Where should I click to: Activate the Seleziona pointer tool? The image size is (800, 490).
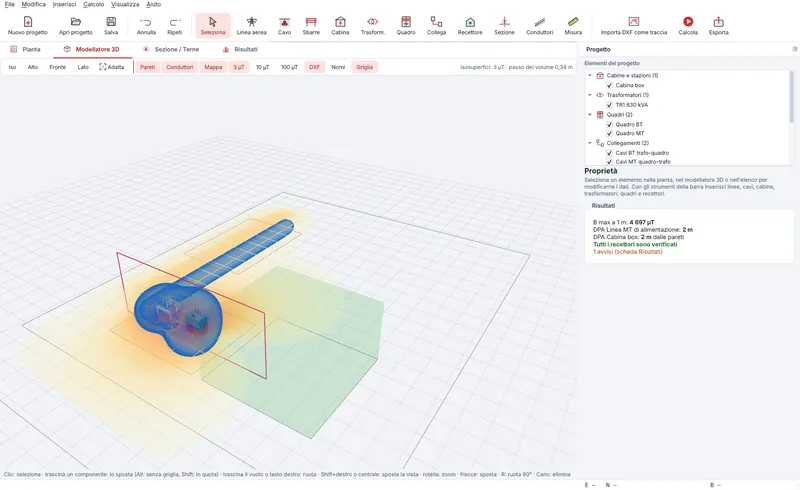[213, 26]
